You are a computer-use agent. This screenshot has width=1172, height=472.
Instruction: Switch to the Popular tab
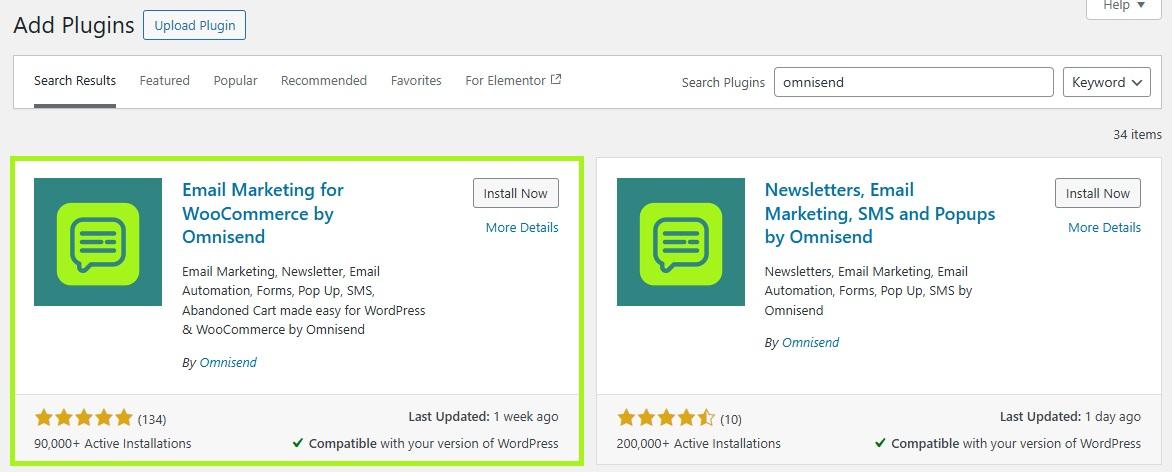click(x=235, y=81)
